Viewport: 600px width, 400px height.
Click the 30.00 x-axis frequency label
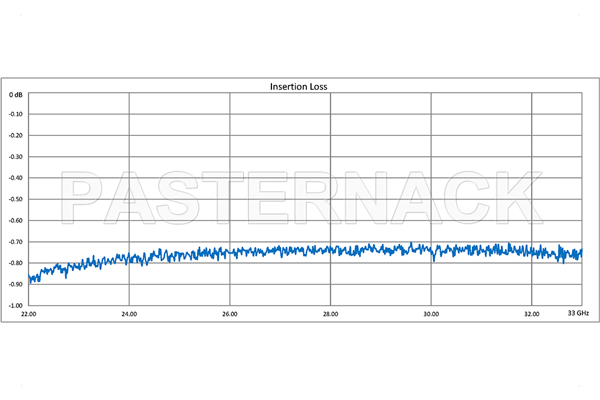coord(430,313)
